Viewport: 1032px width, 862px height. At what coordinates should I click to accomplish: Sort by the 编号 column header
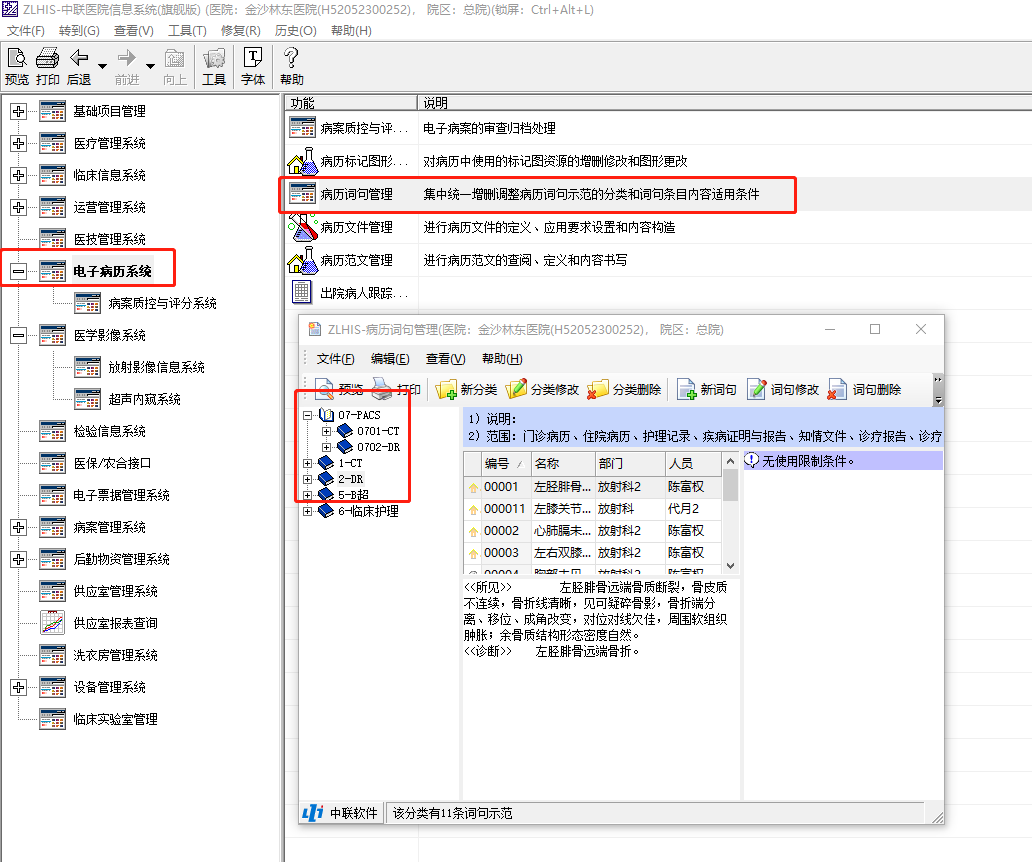[505, 464]
